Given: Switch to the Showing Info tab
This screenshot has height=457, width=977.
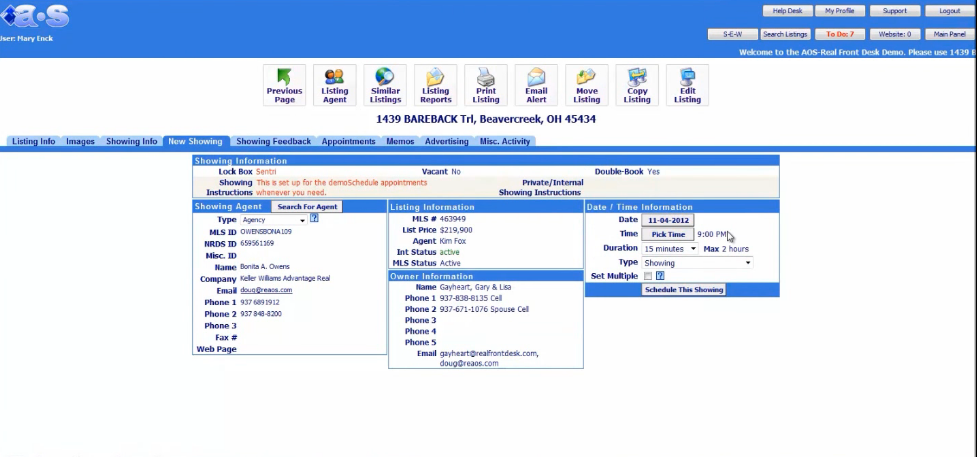Looking at the screenshot, I should pos(131,142).
